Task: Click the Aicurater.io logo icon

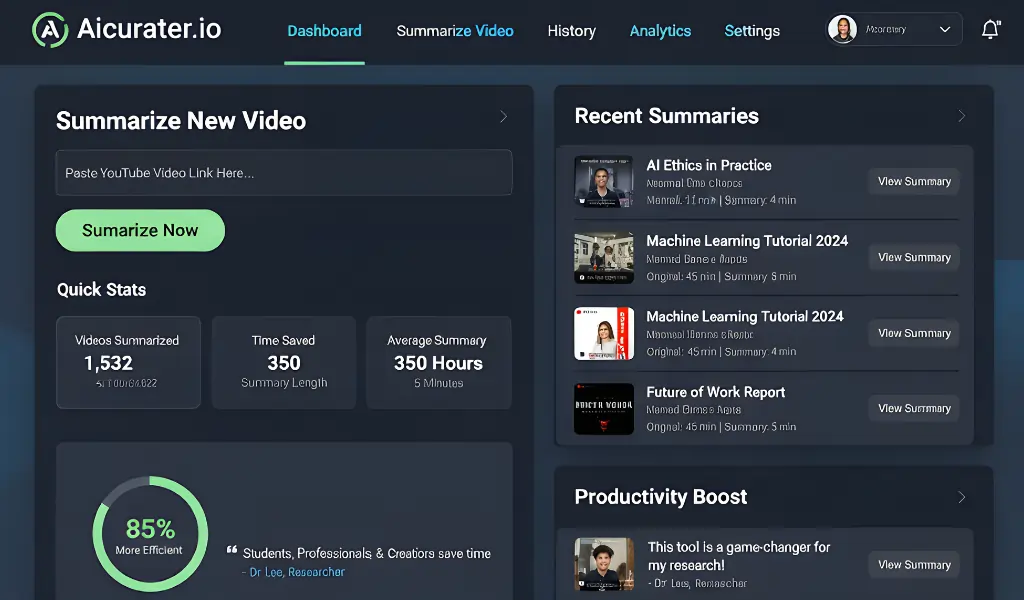Action: (x=47, y=28)
